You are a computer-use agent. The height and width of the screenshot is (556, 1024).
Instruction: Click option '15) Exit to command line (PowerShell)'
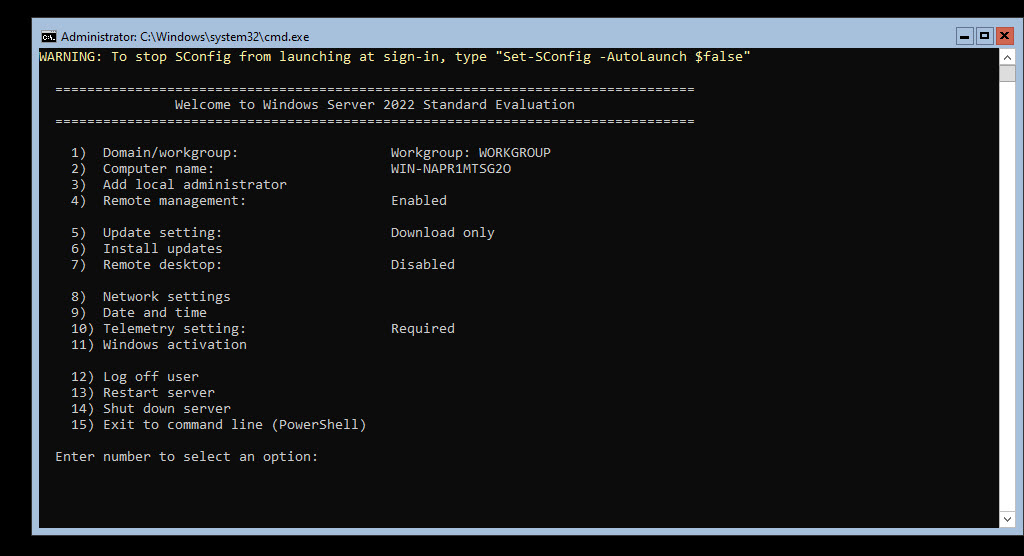coord(218,425)
